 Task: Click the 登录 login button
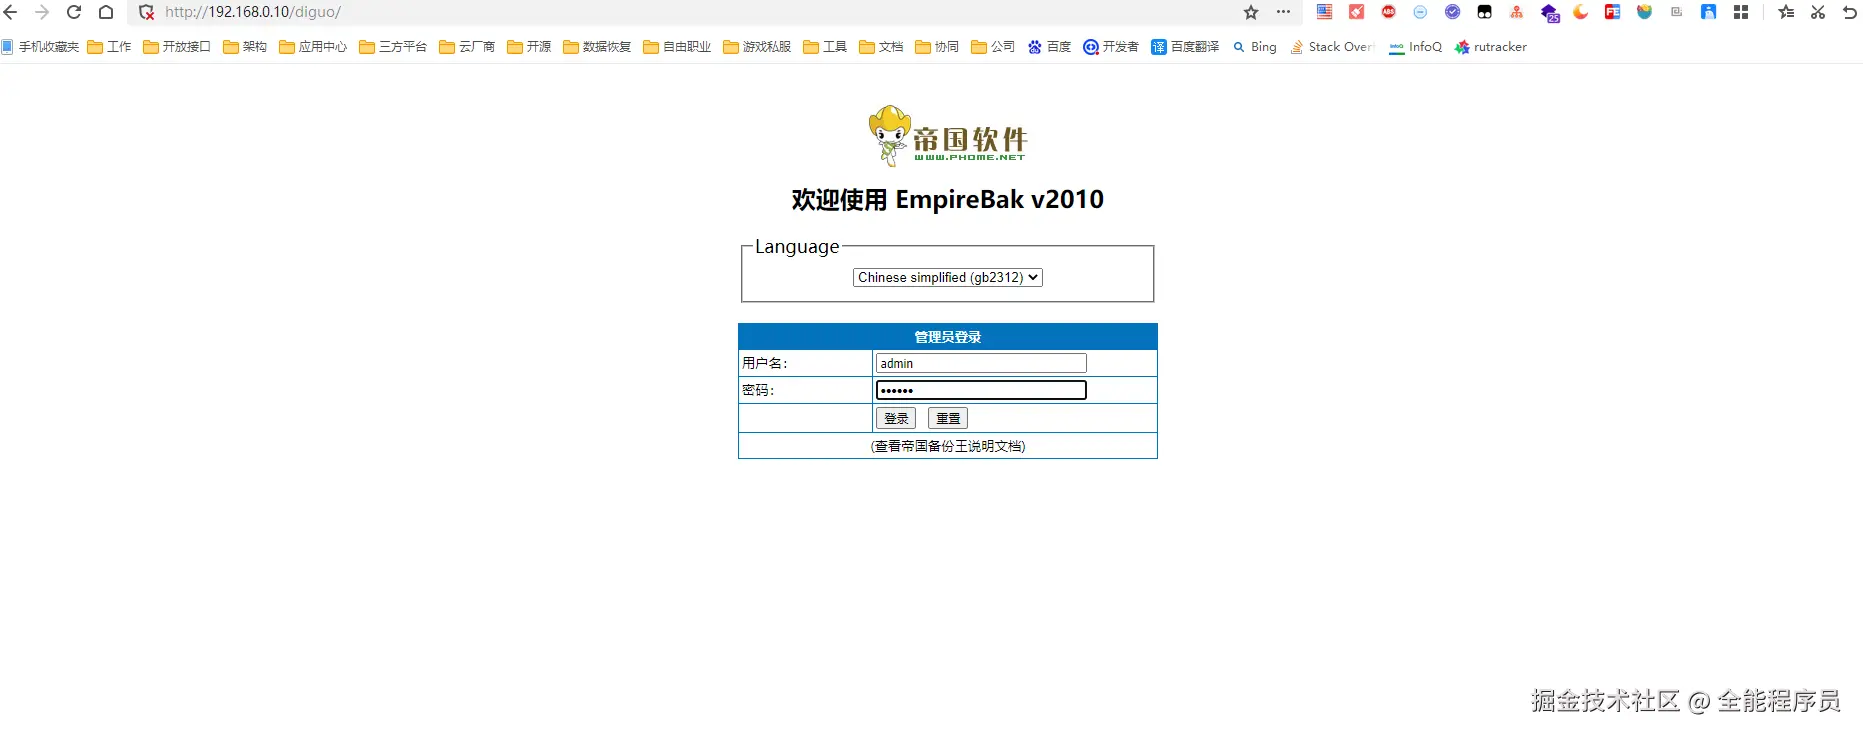[896, 418]
